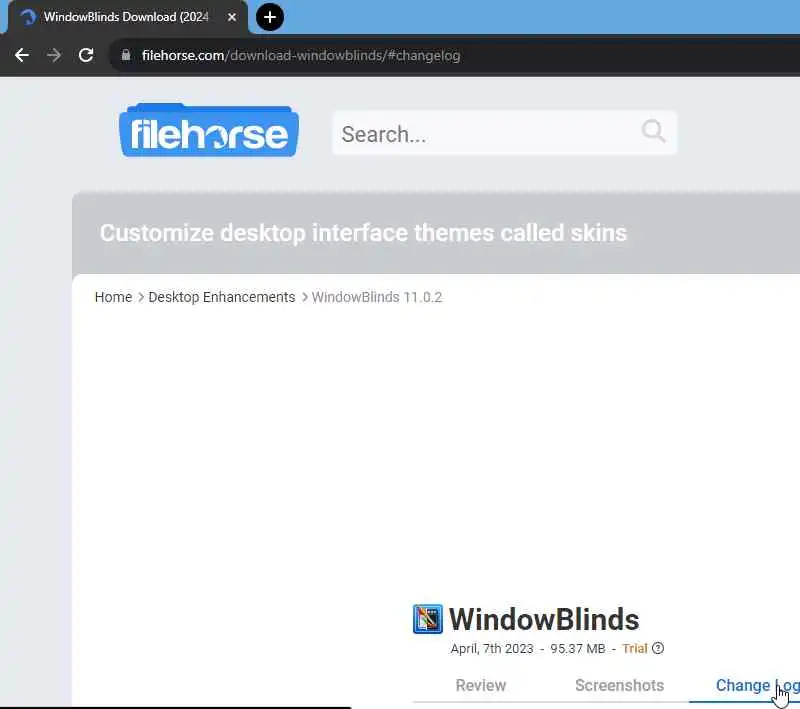Click the search magnifier icon

pyautogui.click(x=654, y=132)
